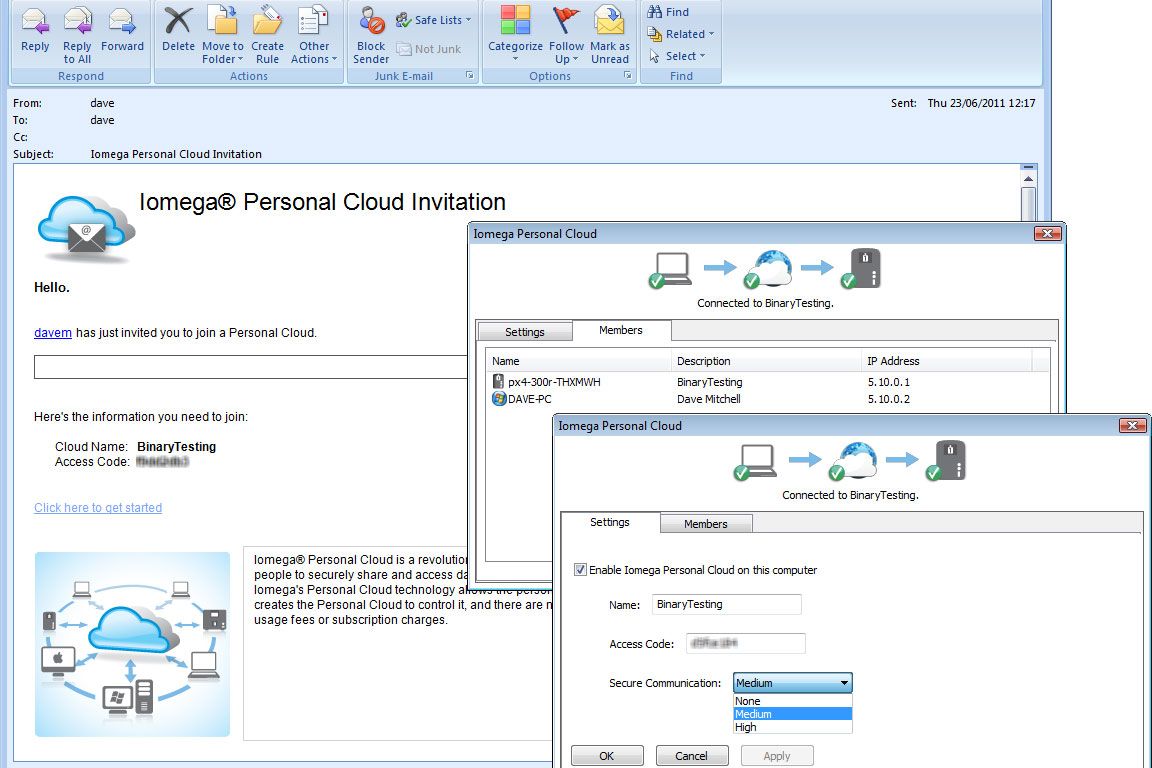The image size is (1152, 768).
Task: Click the davem sender link
Action: [53, 333]
